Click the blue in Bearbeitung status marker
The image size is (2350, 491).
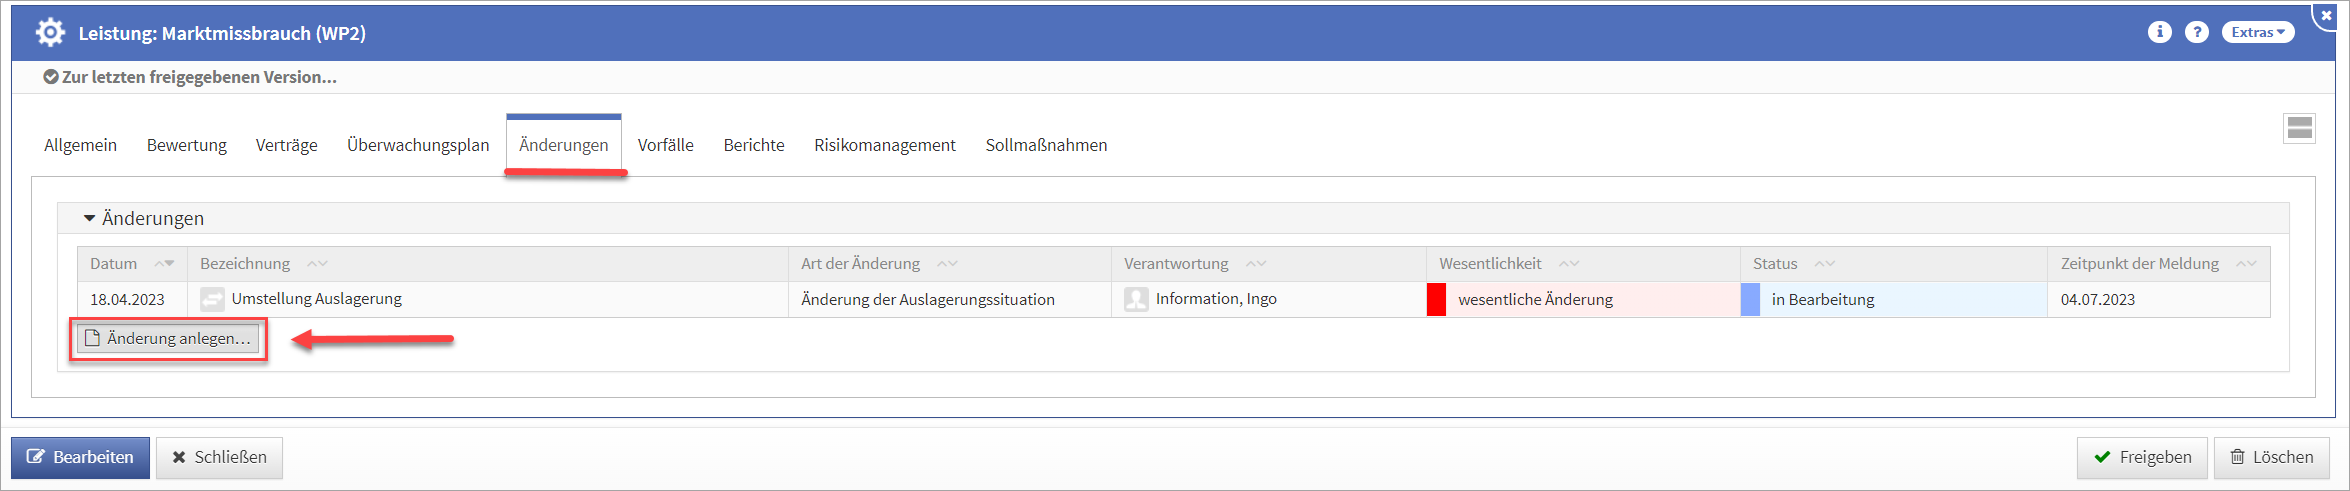tap(1750, 299)
